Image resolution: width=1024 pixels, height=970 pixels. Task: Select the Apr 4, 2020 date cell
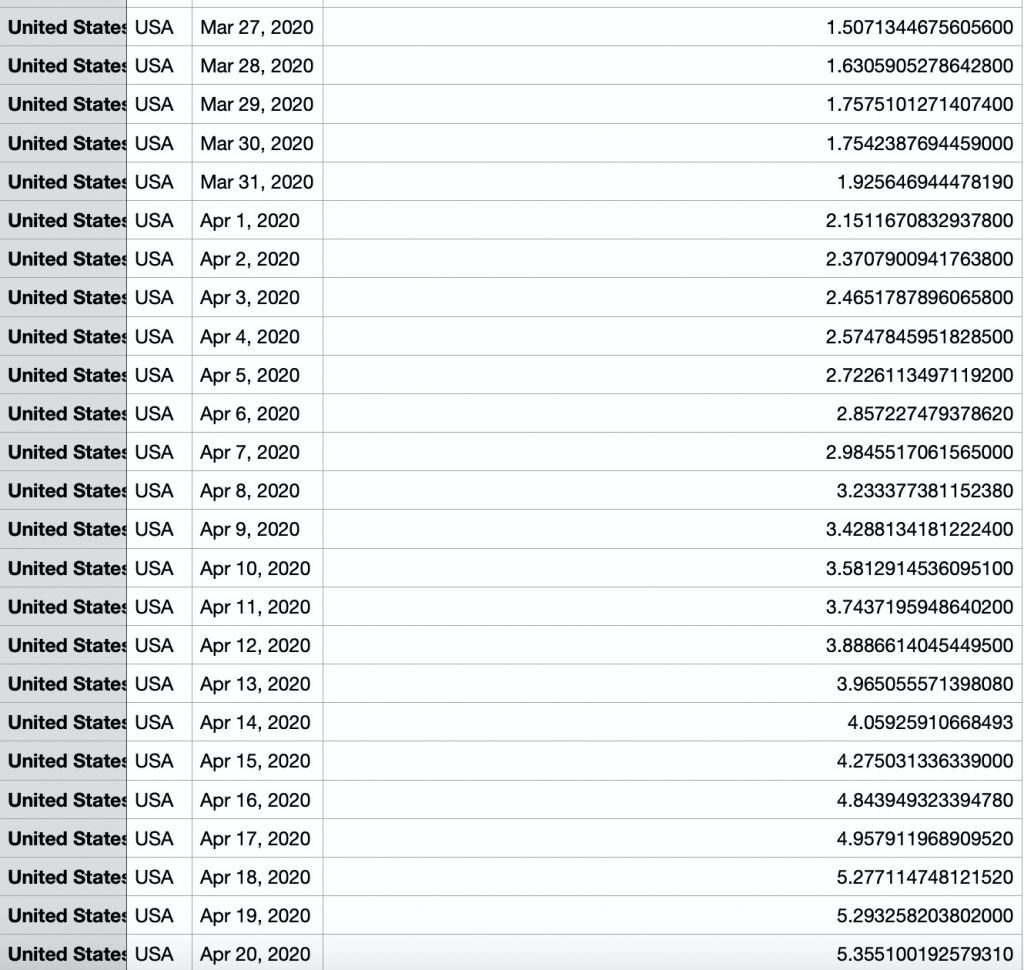click(249, 336)
